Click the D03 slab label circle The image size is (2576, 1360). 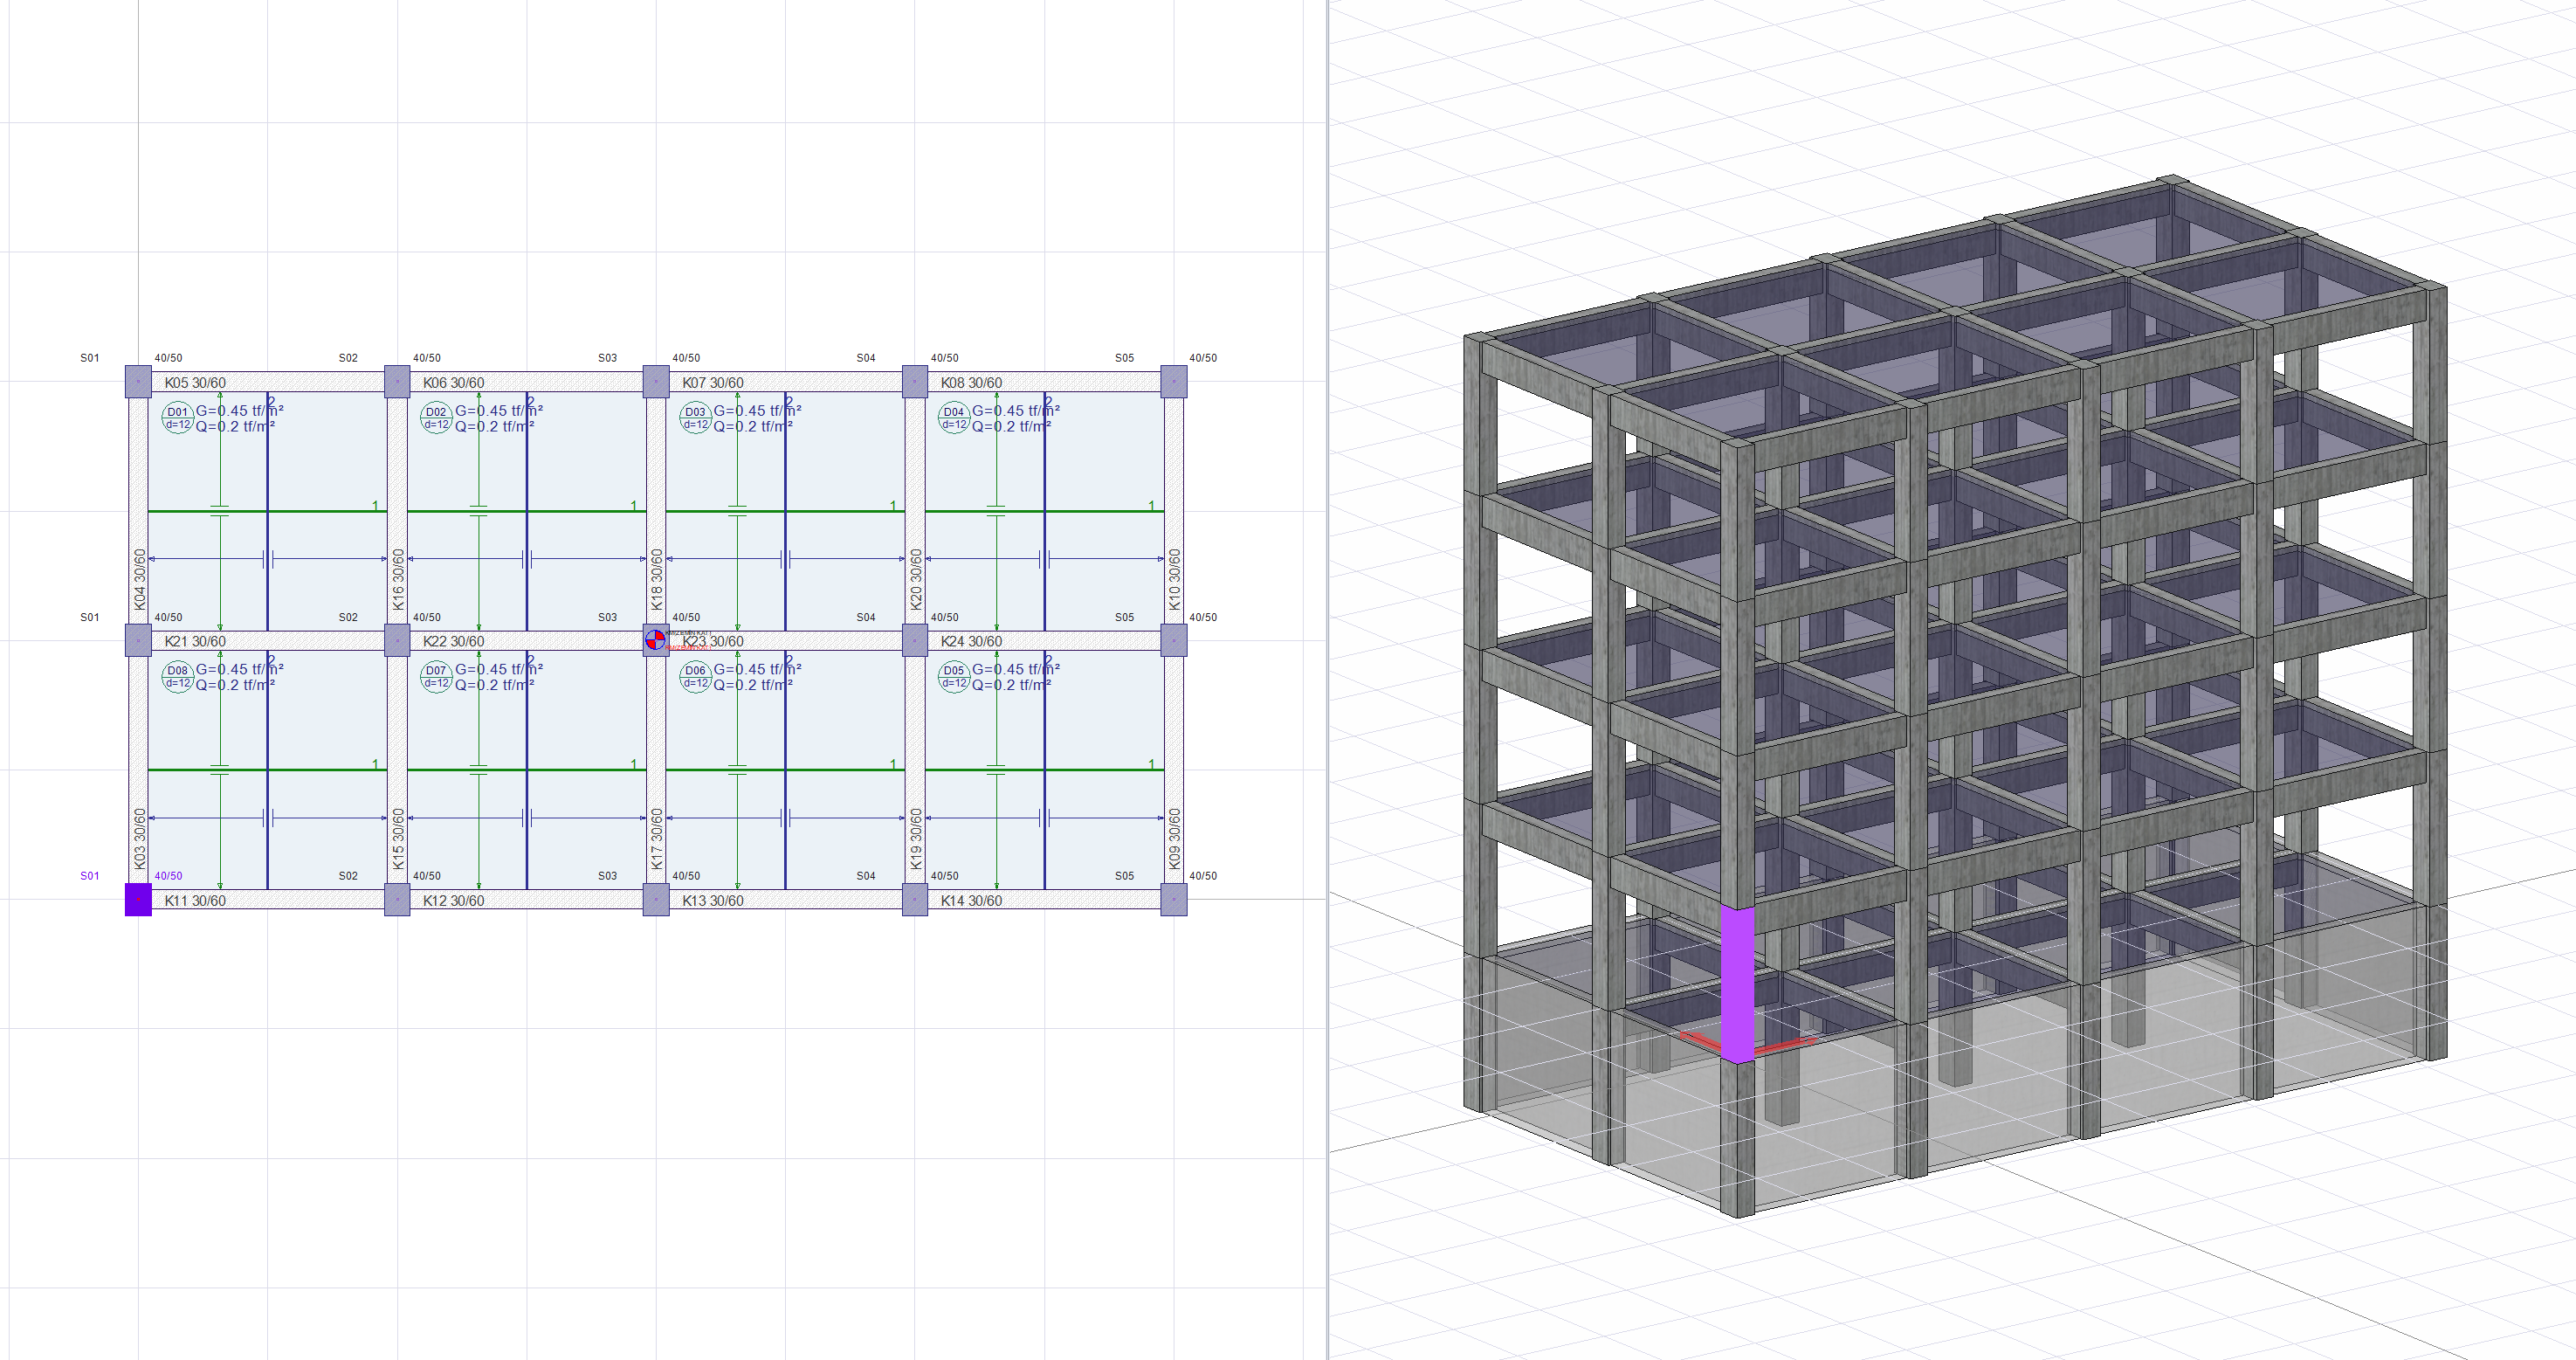point(695,418)
